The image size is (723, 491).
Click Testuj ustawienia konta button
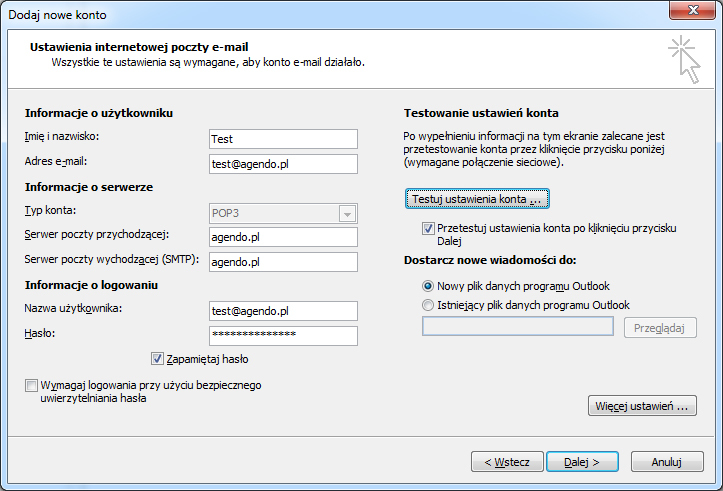[477, 199]
